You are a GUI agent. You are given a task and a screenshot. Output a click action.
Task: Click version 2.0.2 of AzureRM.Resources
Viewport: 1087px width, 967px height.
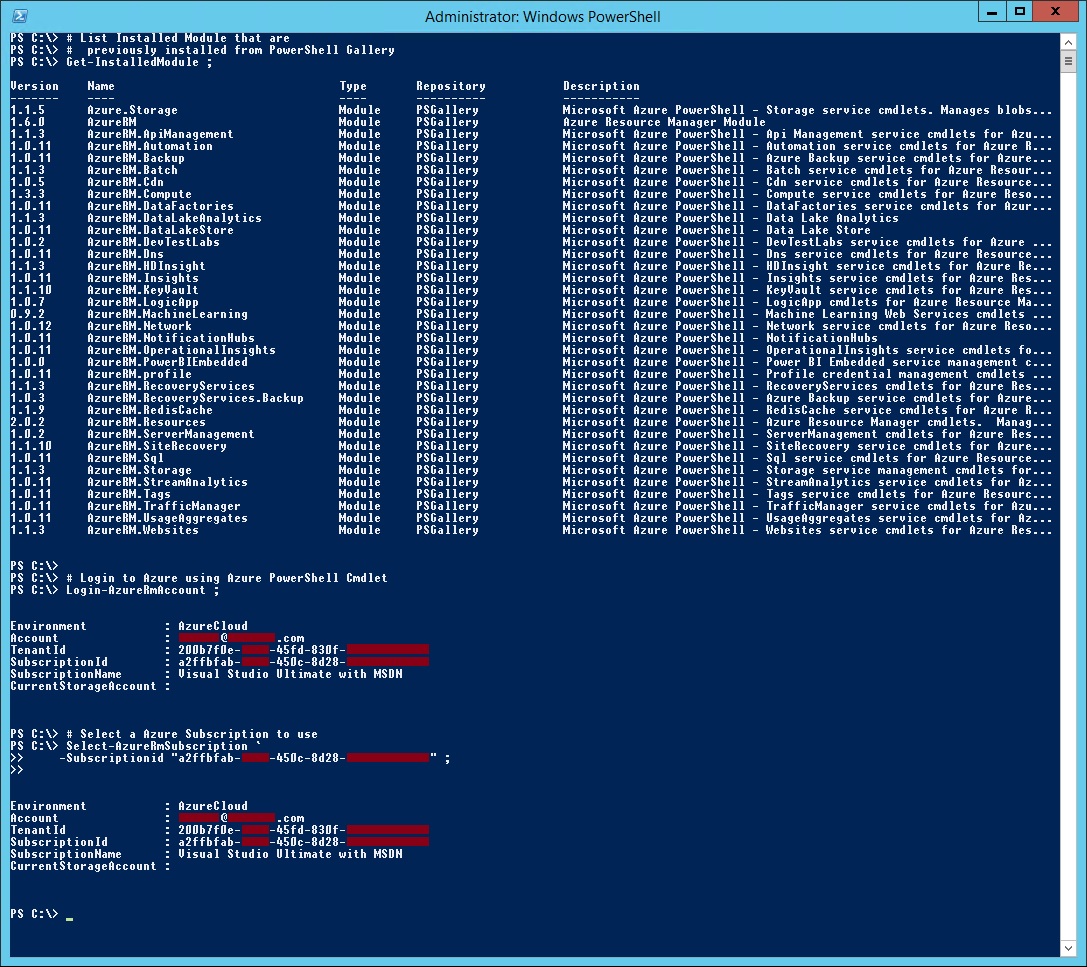pyautogui.click(x=28, y=422)
